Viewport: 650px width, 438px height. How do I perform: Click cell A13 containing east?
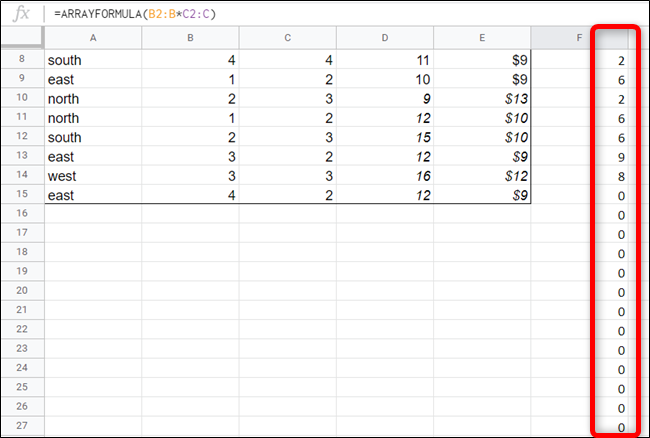click(93, 156)
